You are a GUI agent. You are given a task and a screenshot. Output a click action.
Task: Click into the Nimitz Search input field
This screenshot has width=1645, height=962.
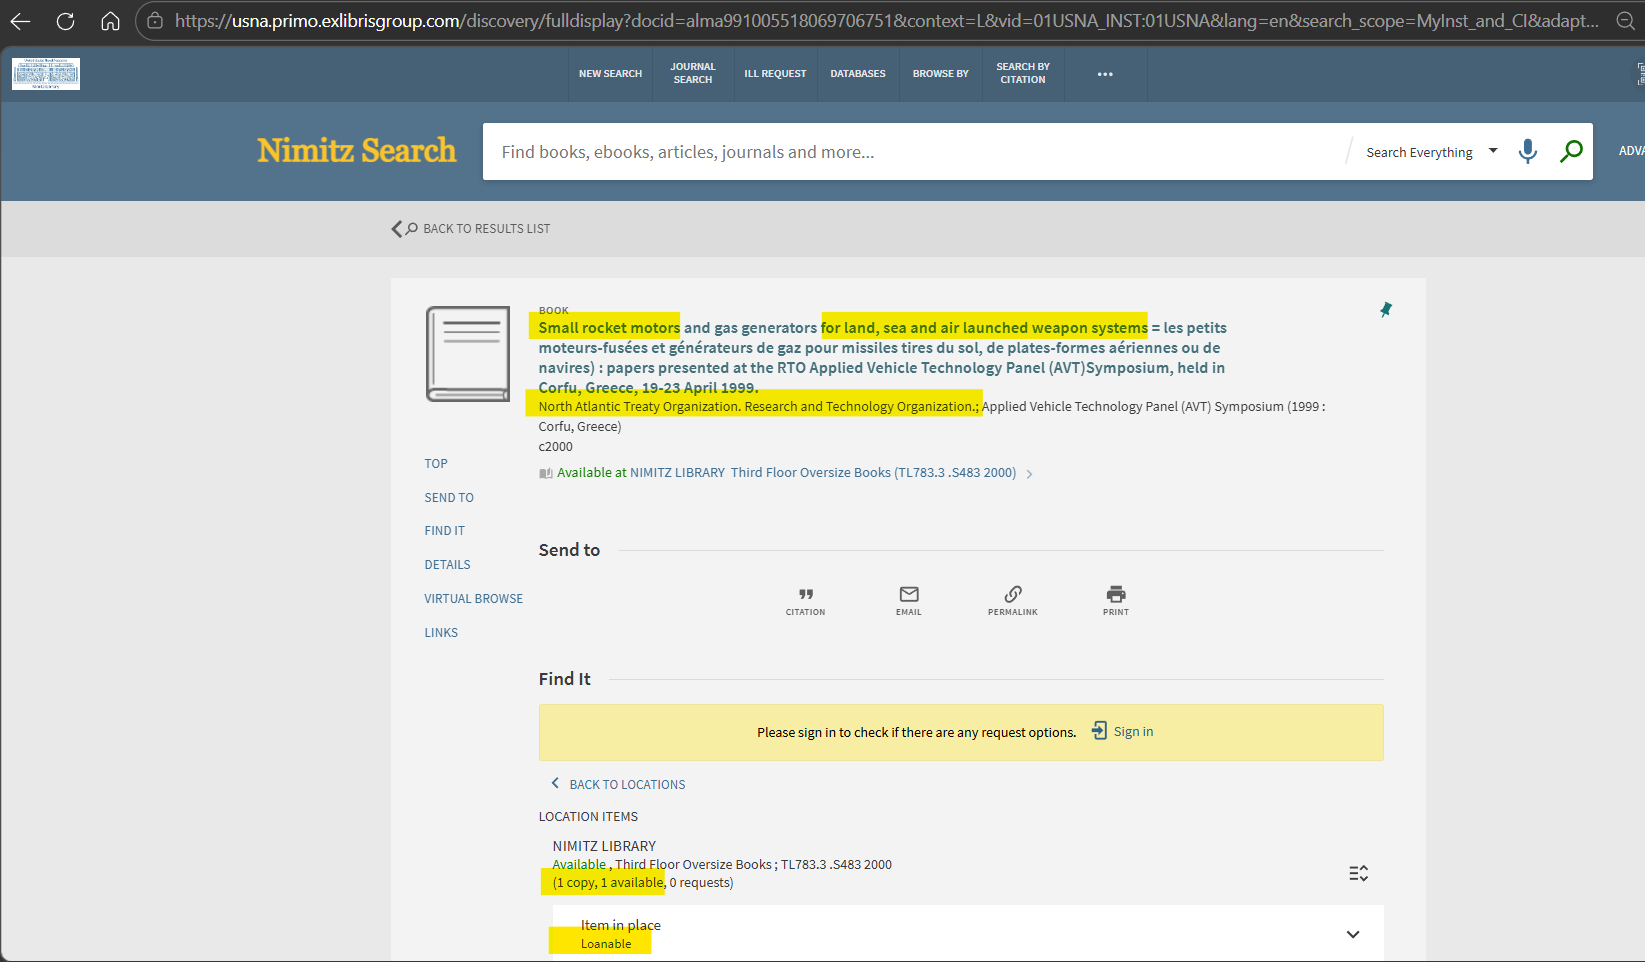pos(910,152)
